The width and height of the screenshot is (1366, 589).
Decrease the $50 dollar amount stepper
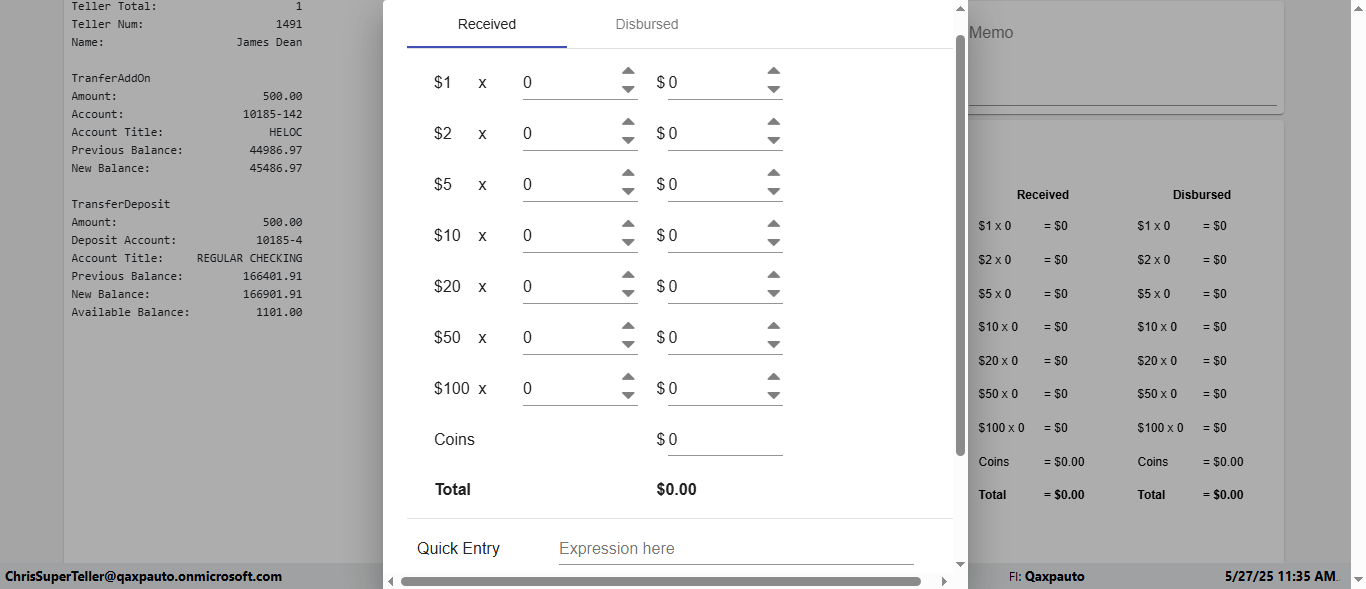pyautogui.click(x=773, y=345)
